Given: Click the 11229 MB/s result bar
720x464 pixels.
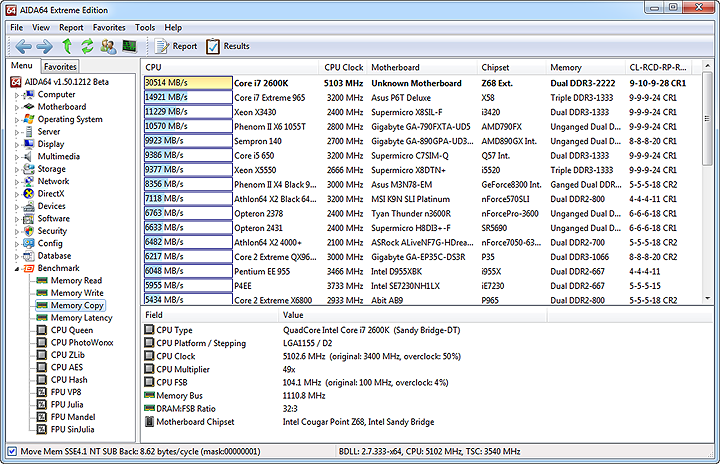Looking at the screenshot, I should click(x=188, y=112).
